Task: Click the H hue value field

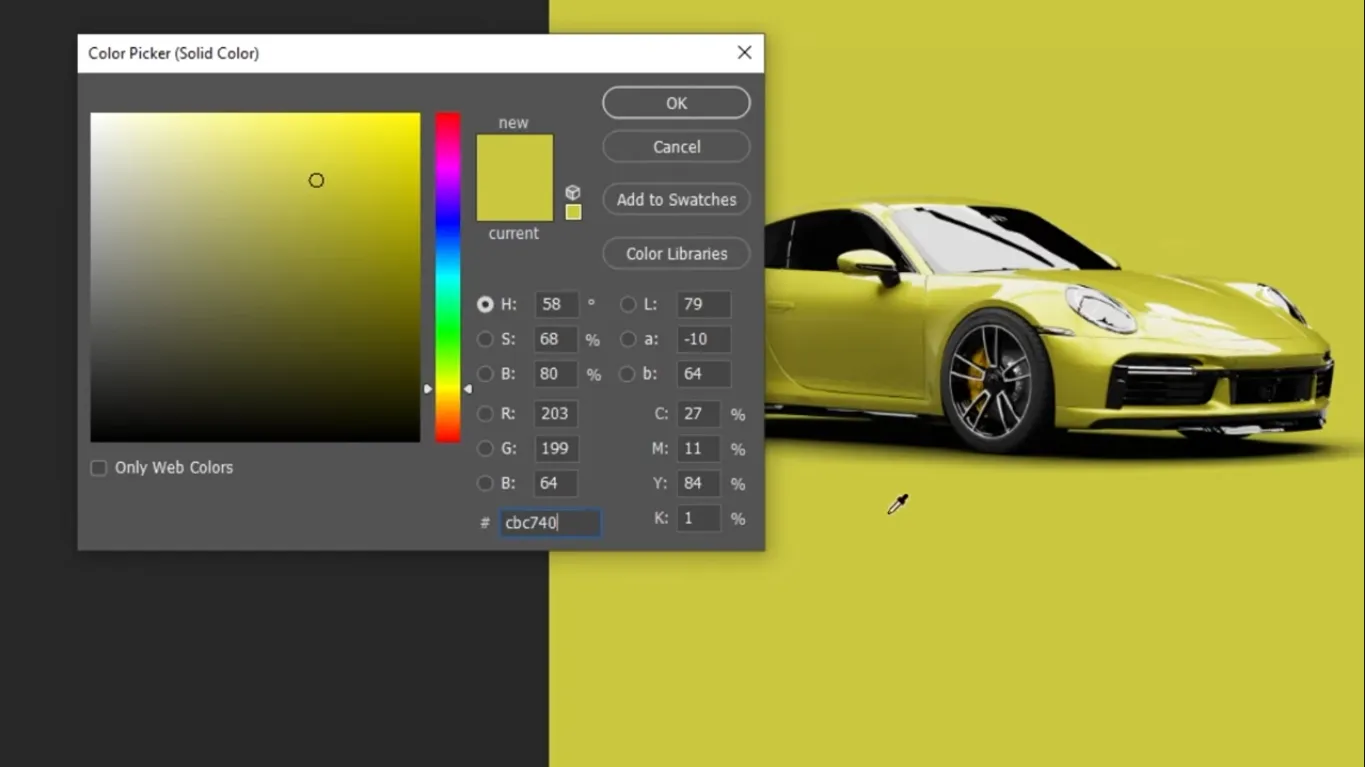Action: tap(555, 304)
